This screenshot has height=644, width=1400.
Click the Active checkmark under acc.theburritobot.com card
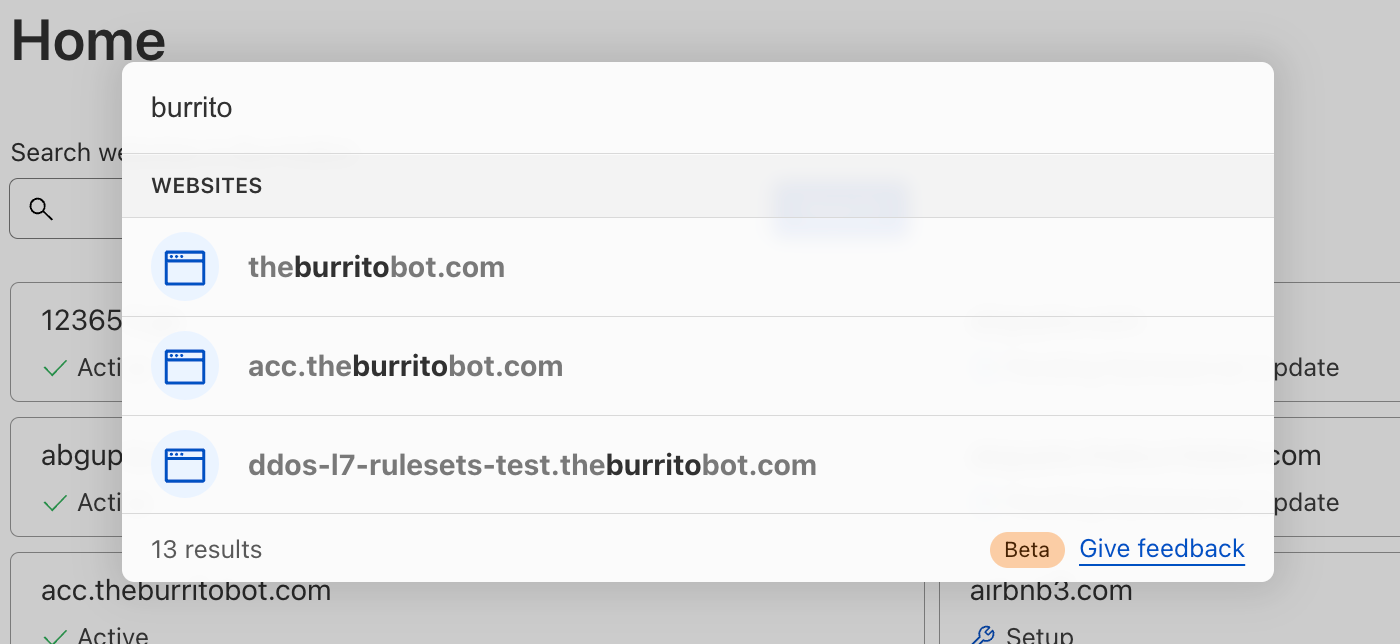pos(55,636)
